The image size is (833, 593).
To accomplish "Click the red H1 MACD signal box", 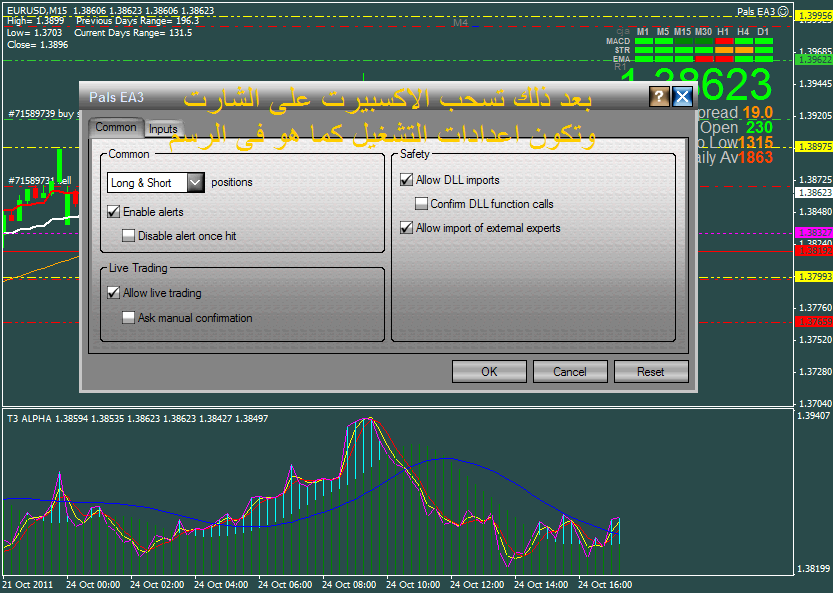I will click(x=722, y=41).
